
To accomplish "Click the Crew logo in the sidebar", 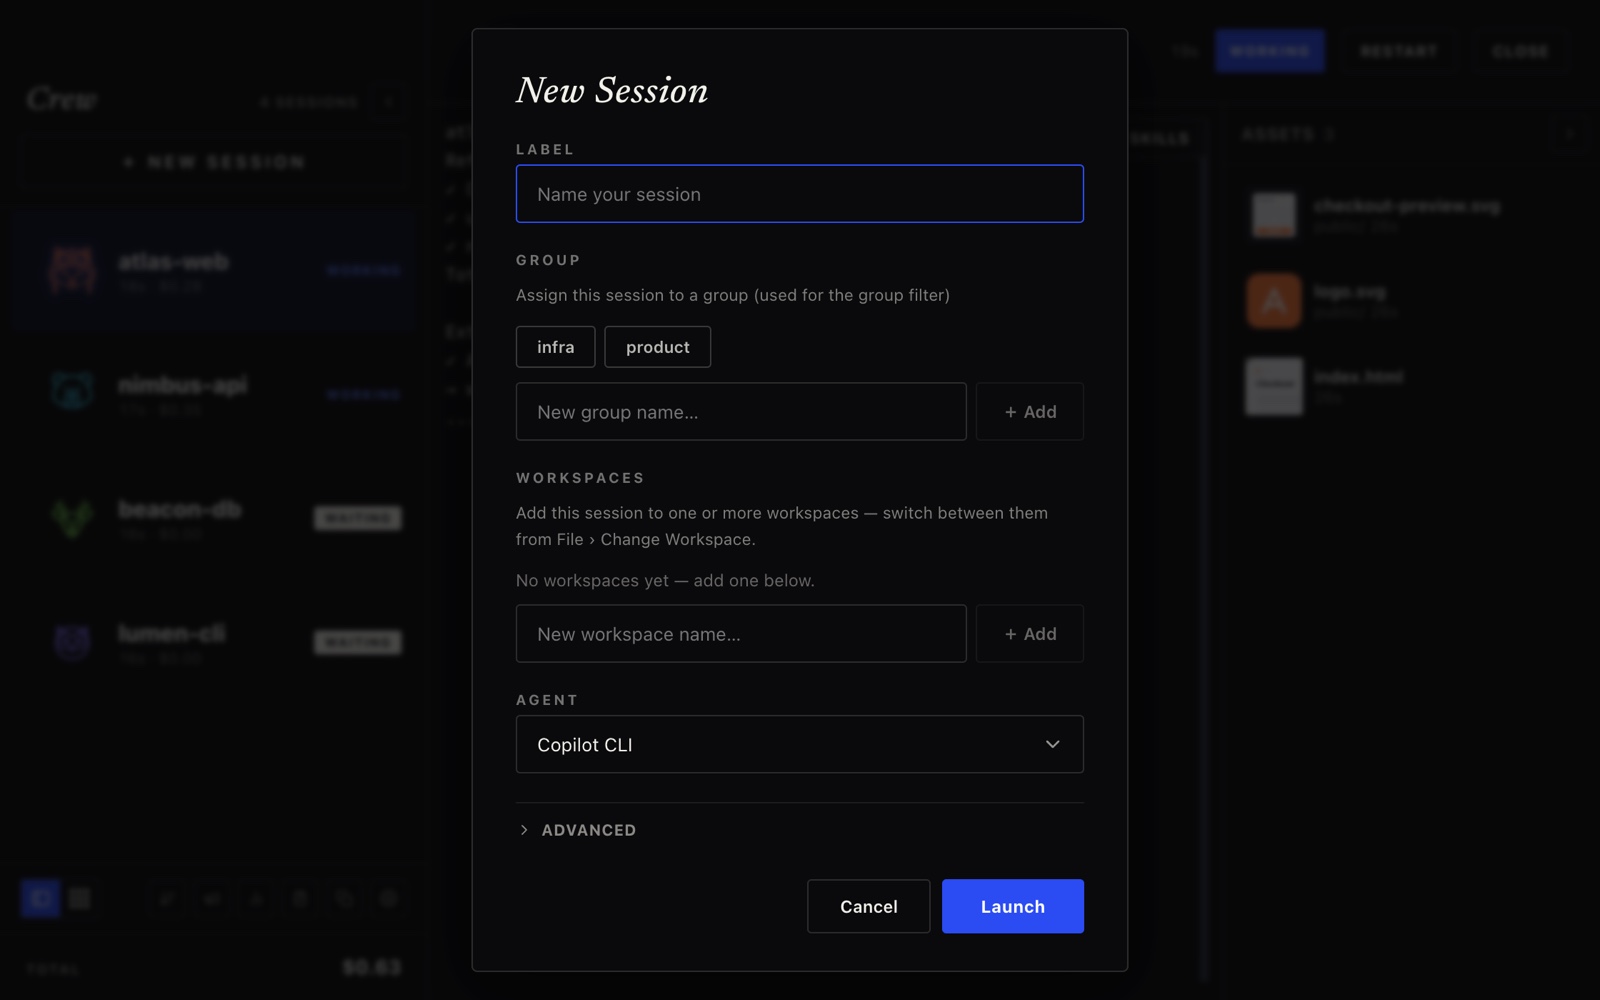I will tap(62, 99).
